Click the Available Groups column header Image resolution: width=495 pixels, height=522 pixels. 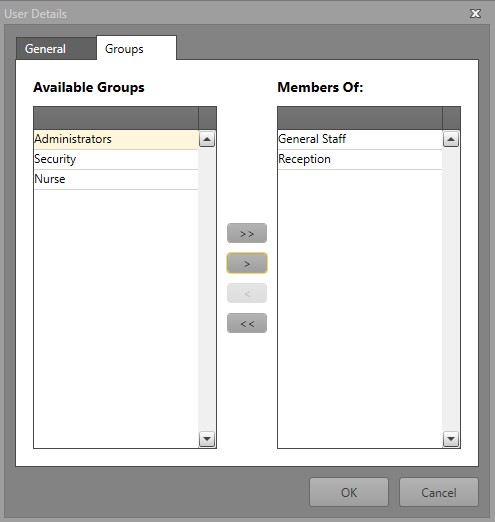click(116, 118)
